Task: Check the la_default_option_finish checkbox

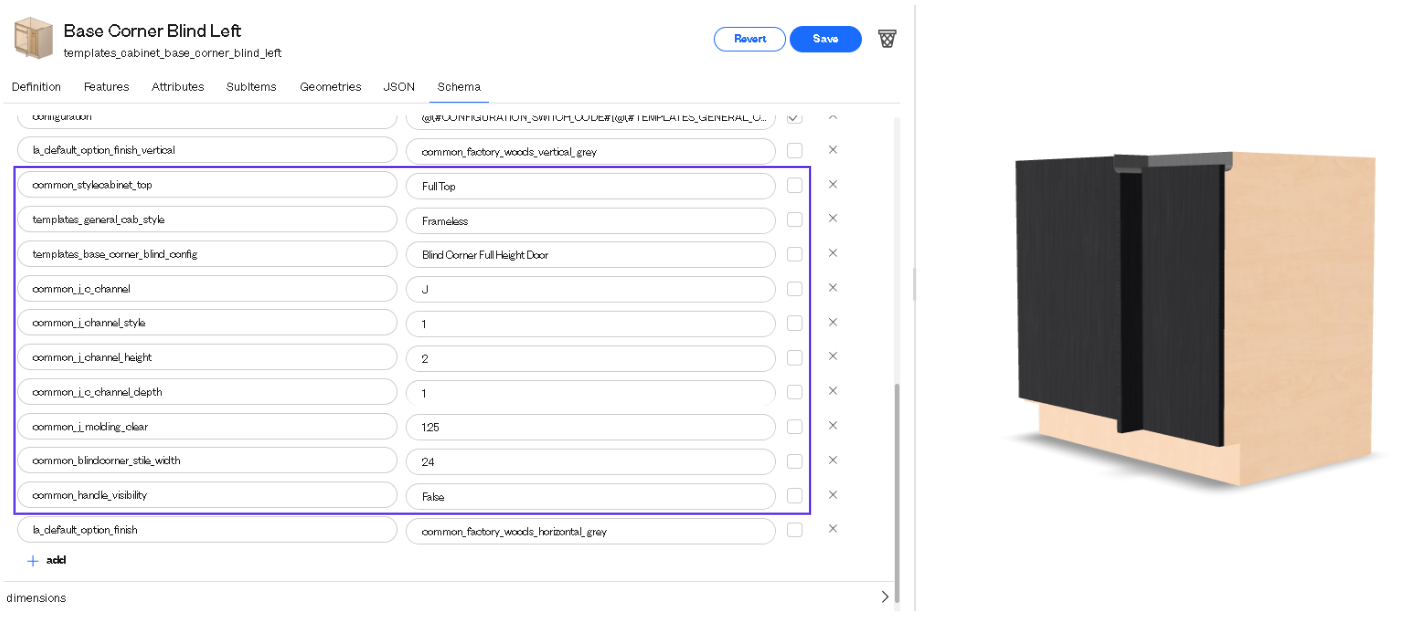Action: (794, 530)
